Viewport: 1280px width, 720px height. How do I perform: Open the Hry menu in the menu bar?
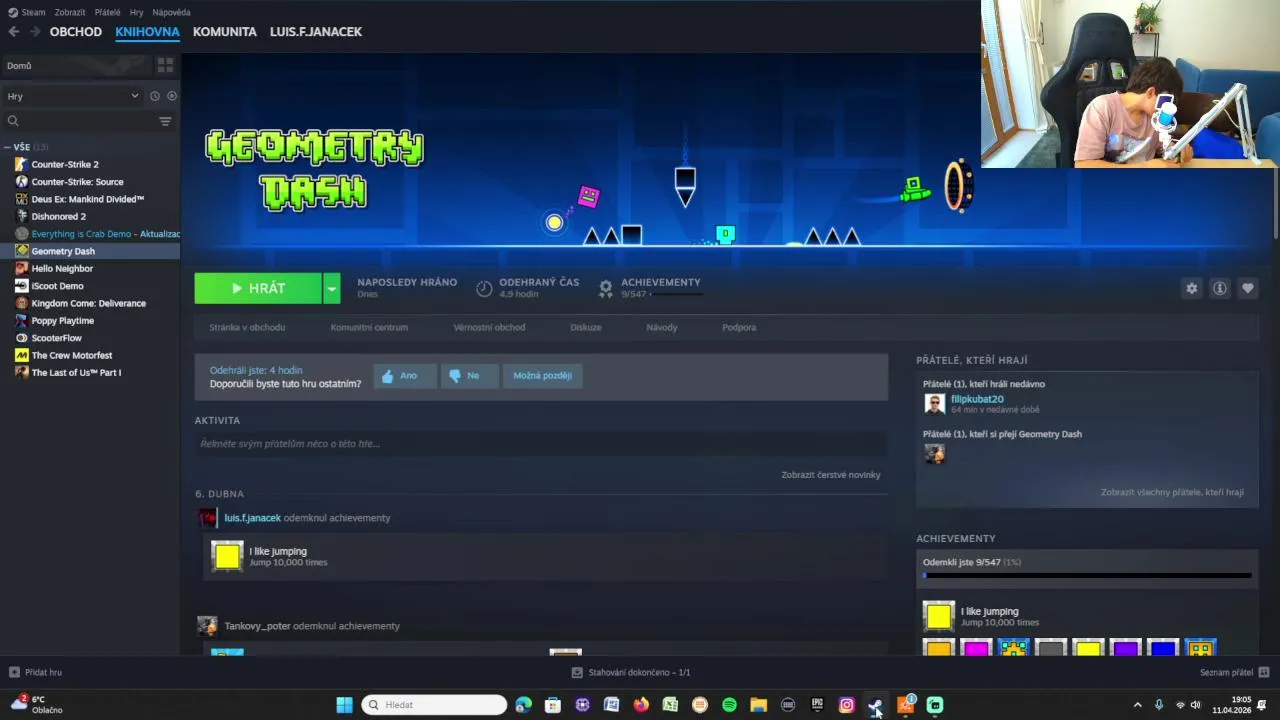click(x=137, y=12)
